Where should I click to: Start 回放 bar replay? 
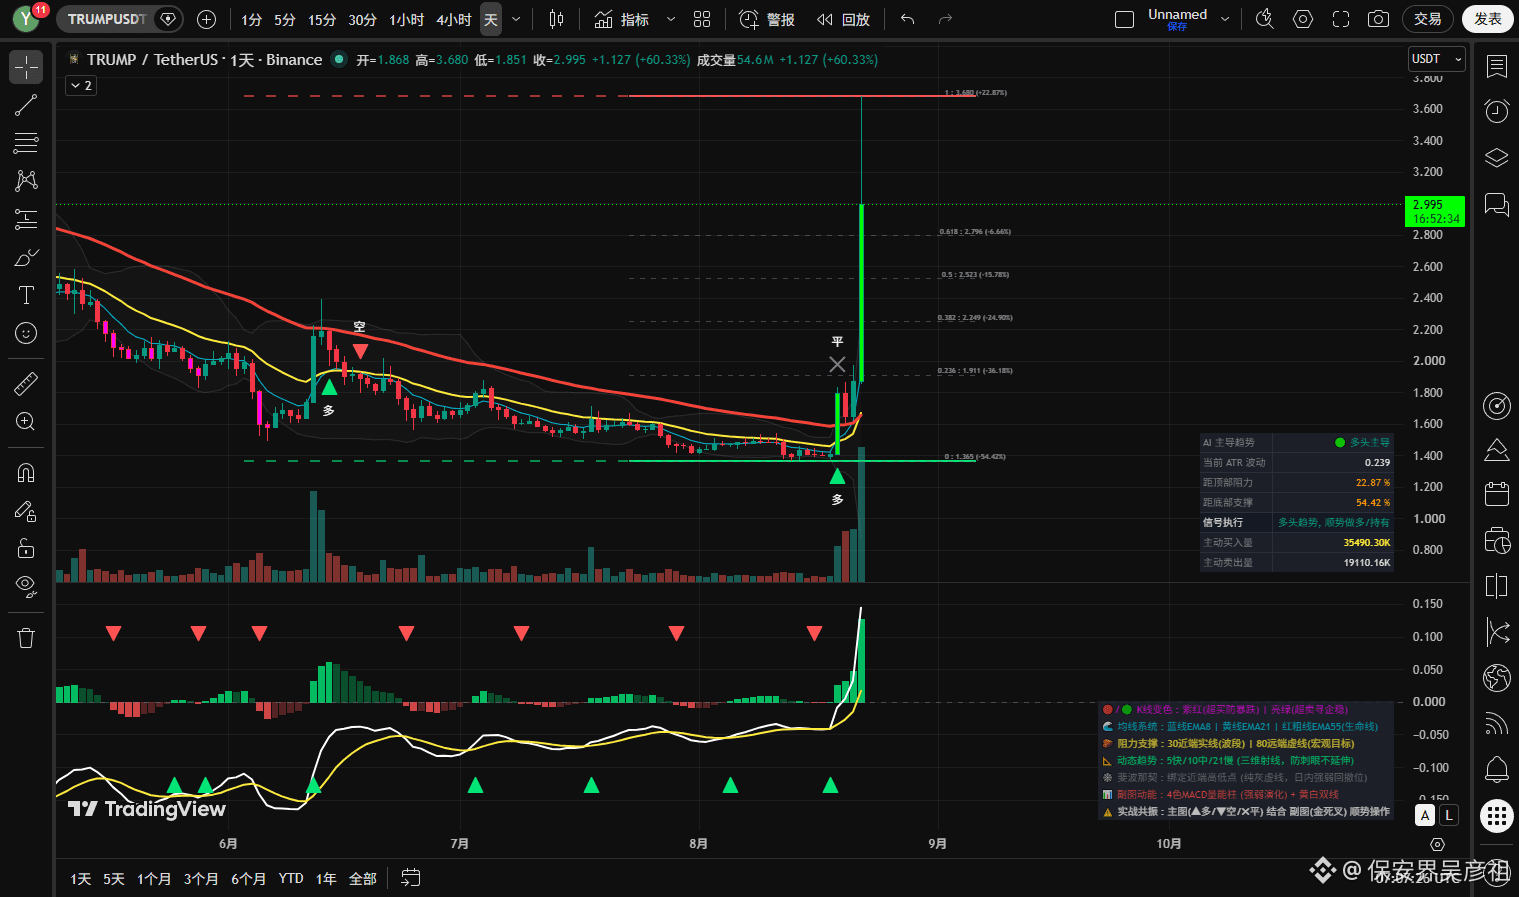pyautogui.click(x=844, y=19)
